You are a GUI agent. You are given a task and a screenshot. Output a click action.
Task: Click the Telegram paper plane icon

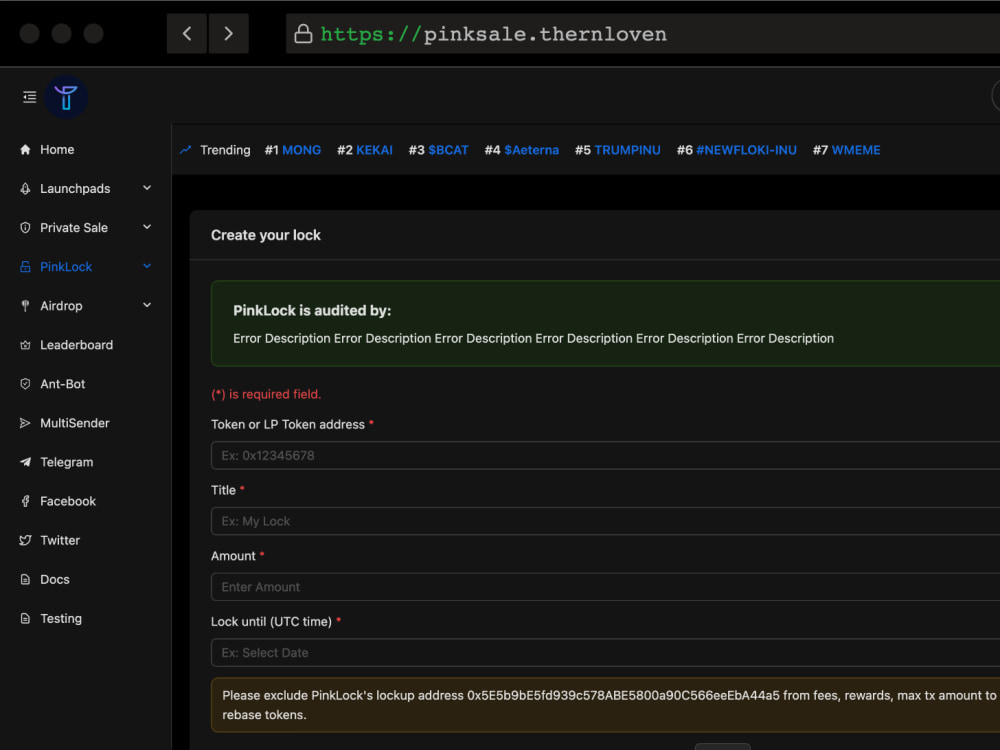[26, 462]
